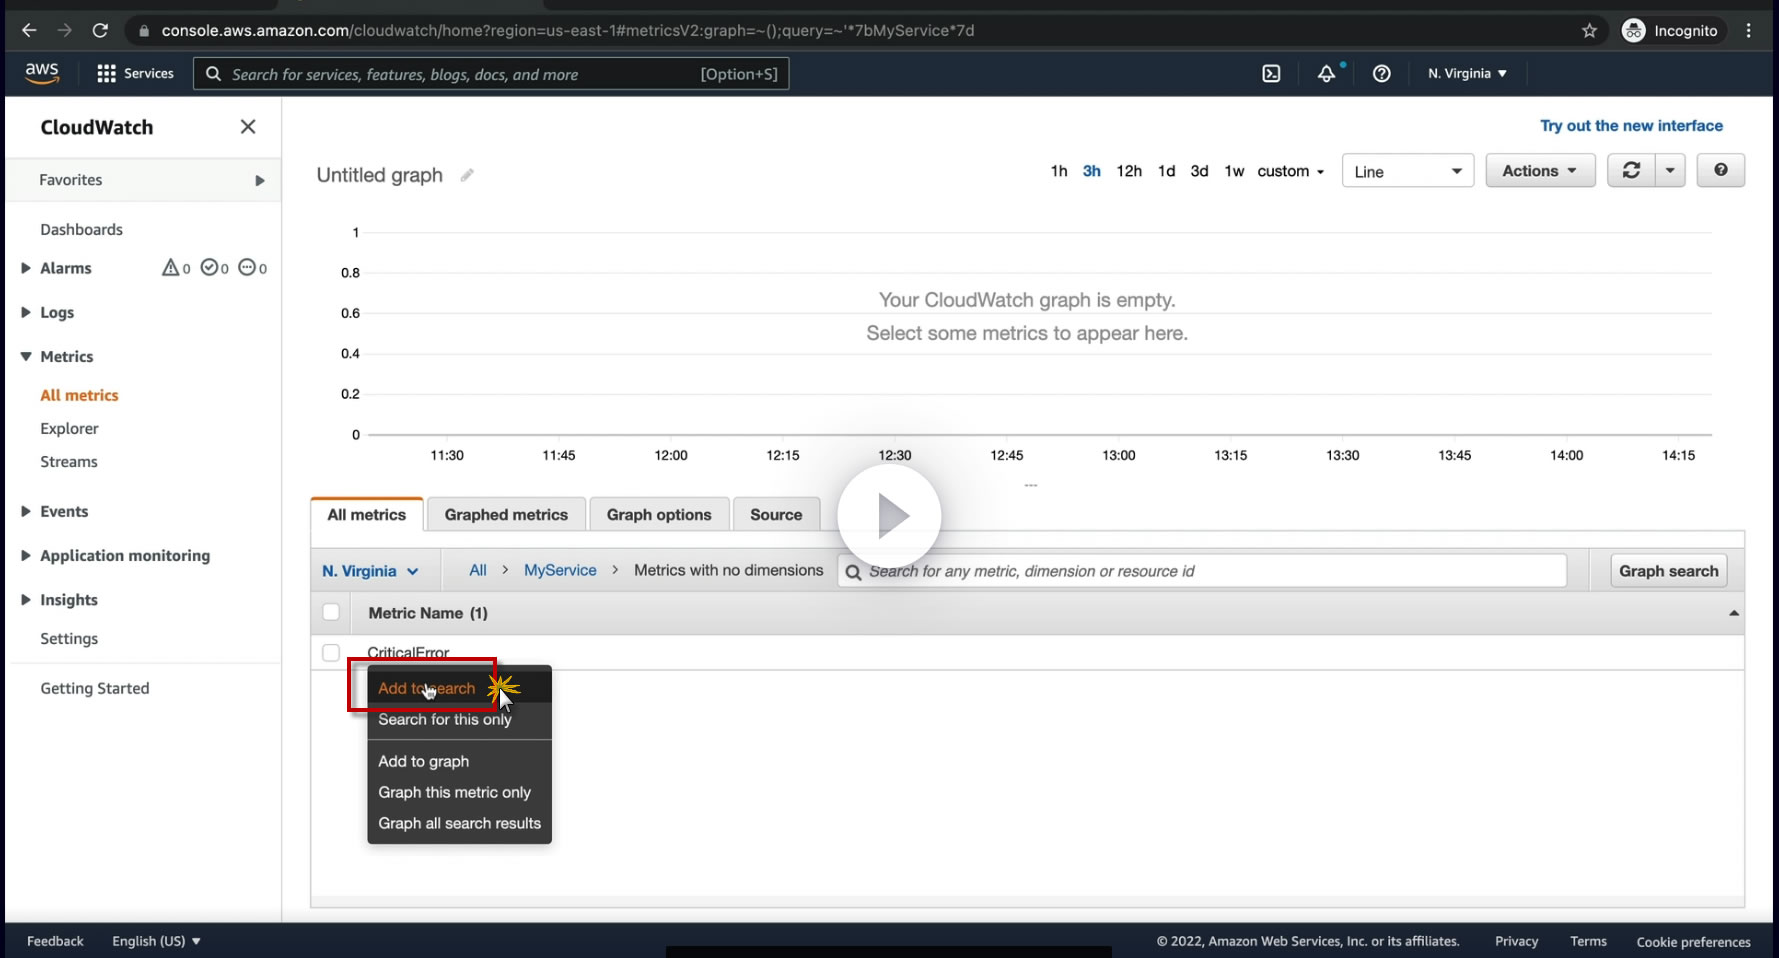The height and width of the screenshot is (958, 1779).
Task: Bookmark this page with the star
Action: 1589,30
